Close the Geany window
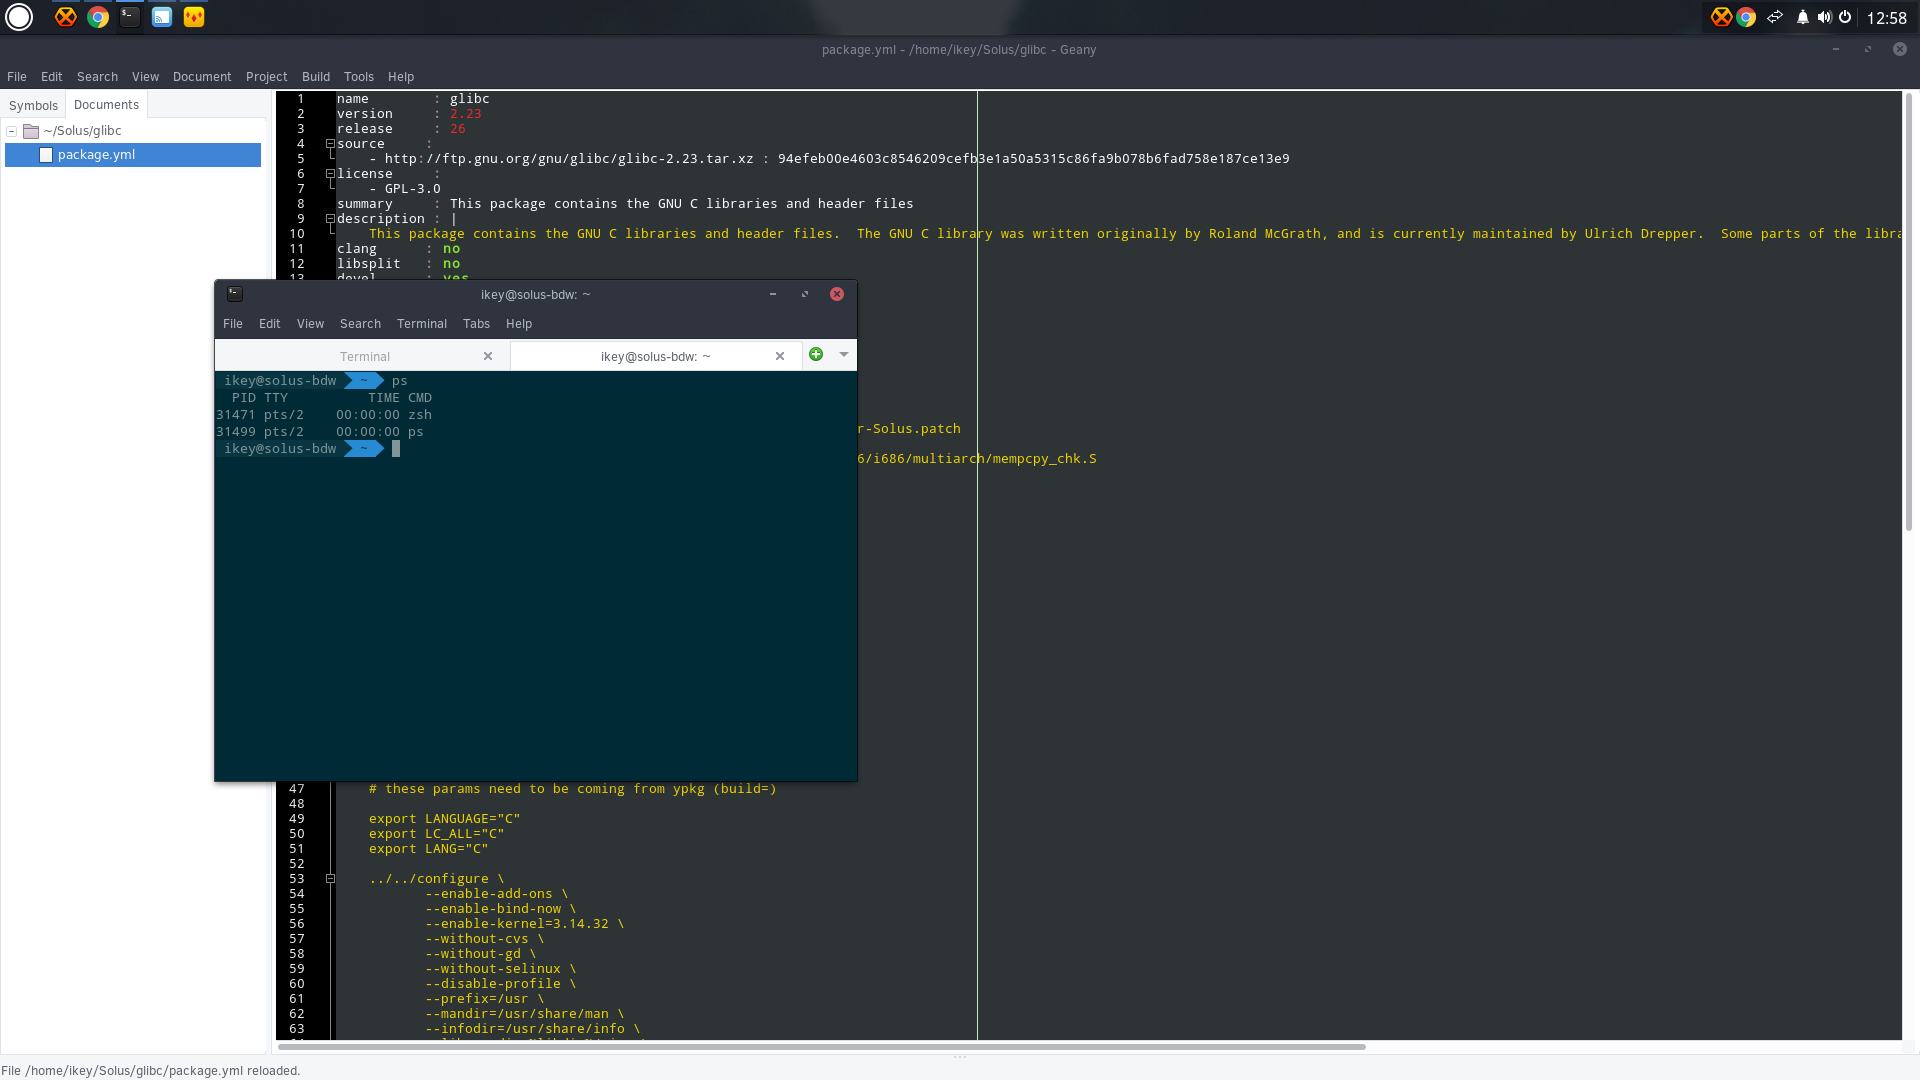Viewport: 1920px width, 1080px height. 1900,49
